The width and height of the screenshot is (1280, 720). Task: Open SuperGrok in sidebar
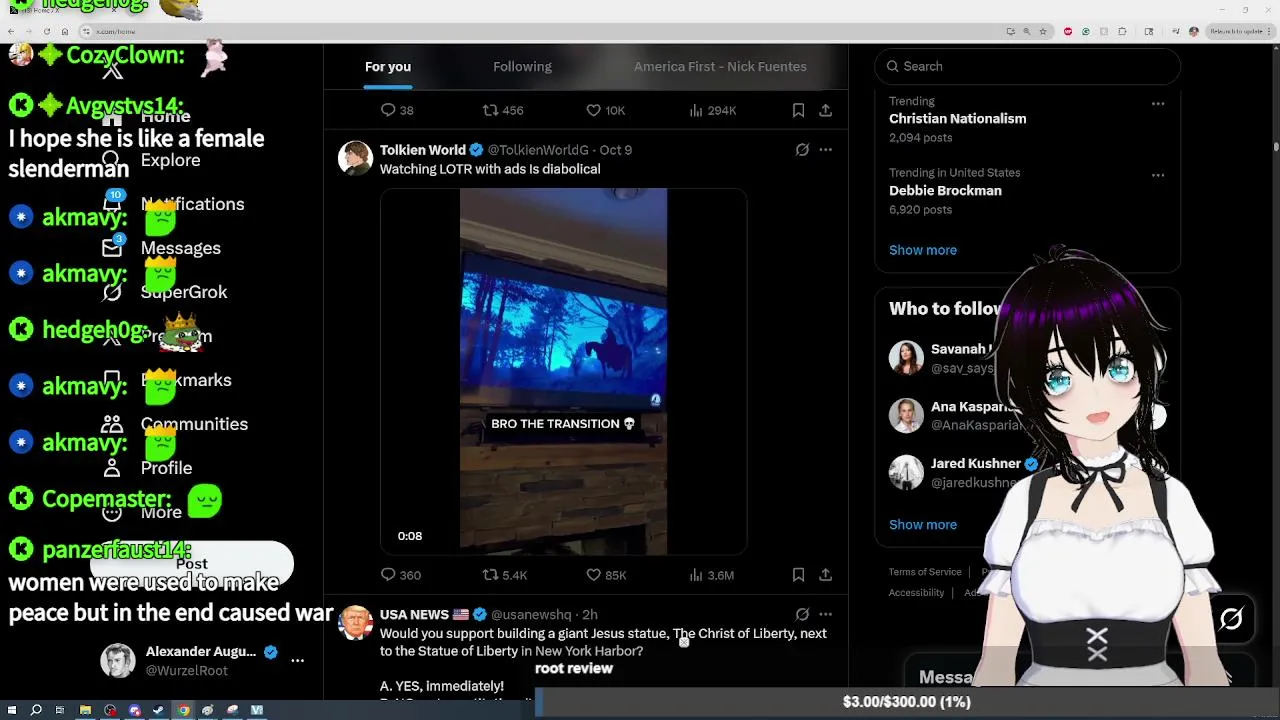(166, 292)
